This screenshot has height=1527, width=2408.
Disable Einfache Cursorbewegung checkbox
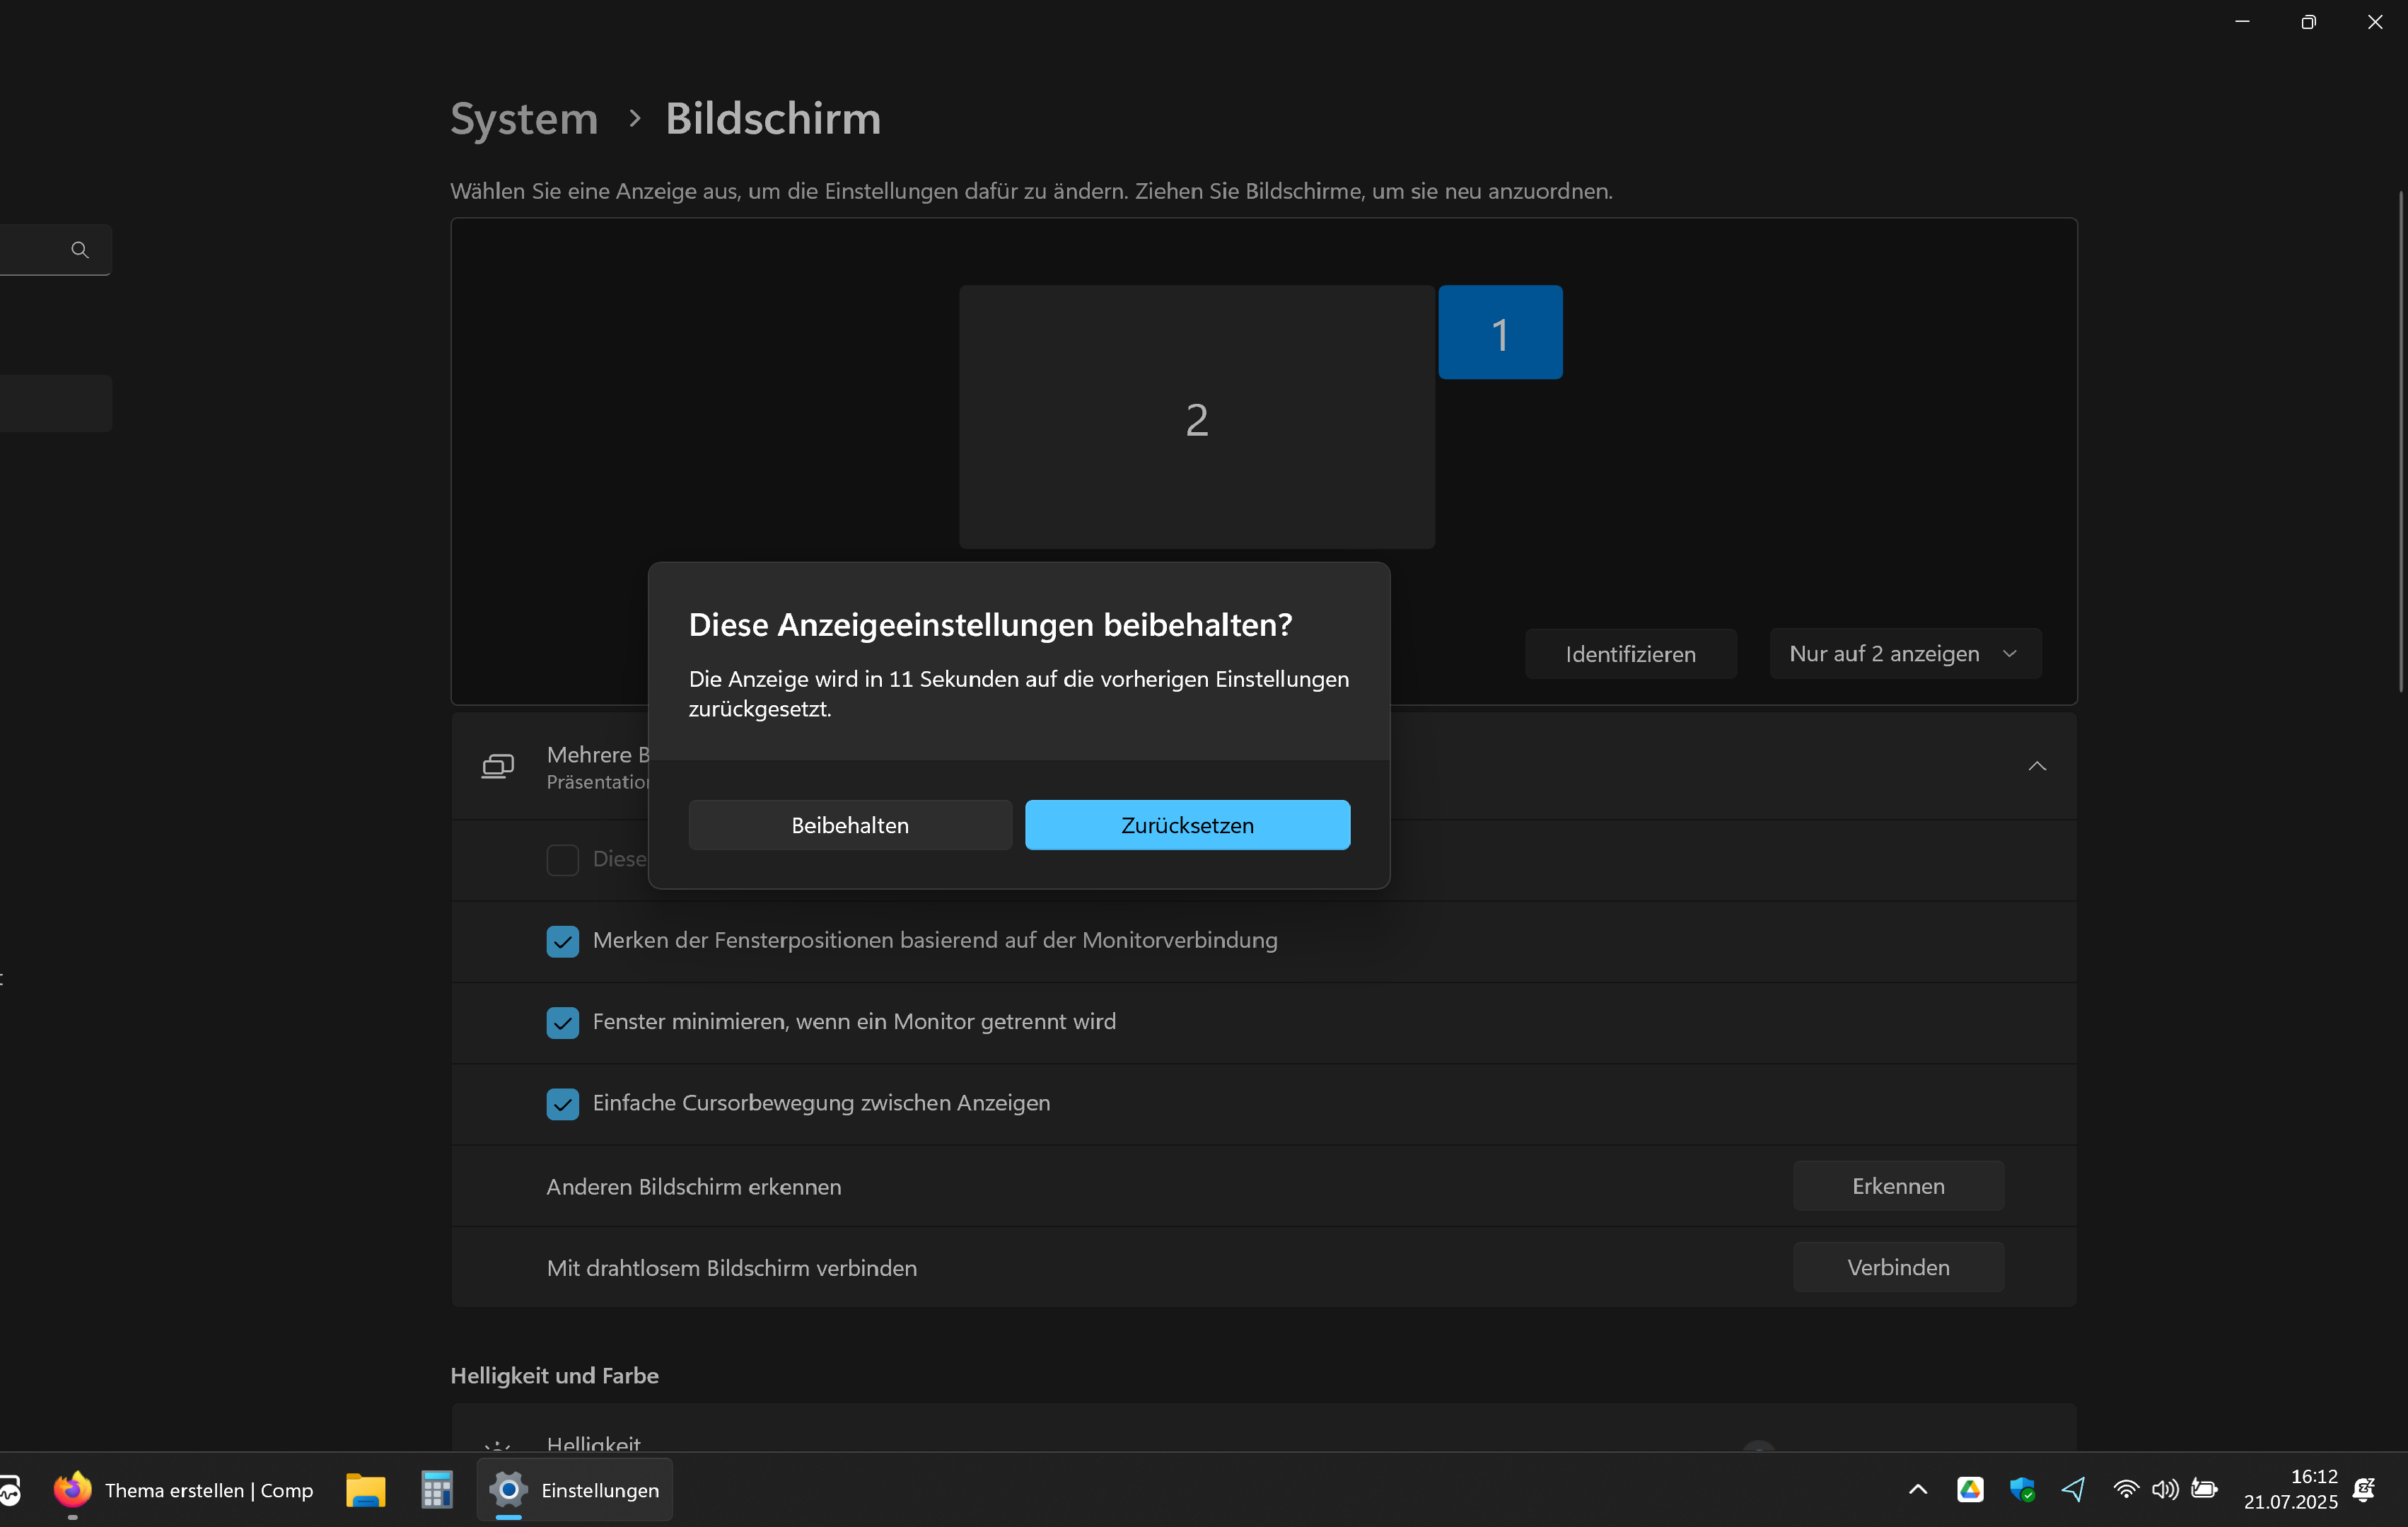[562, 1104]
